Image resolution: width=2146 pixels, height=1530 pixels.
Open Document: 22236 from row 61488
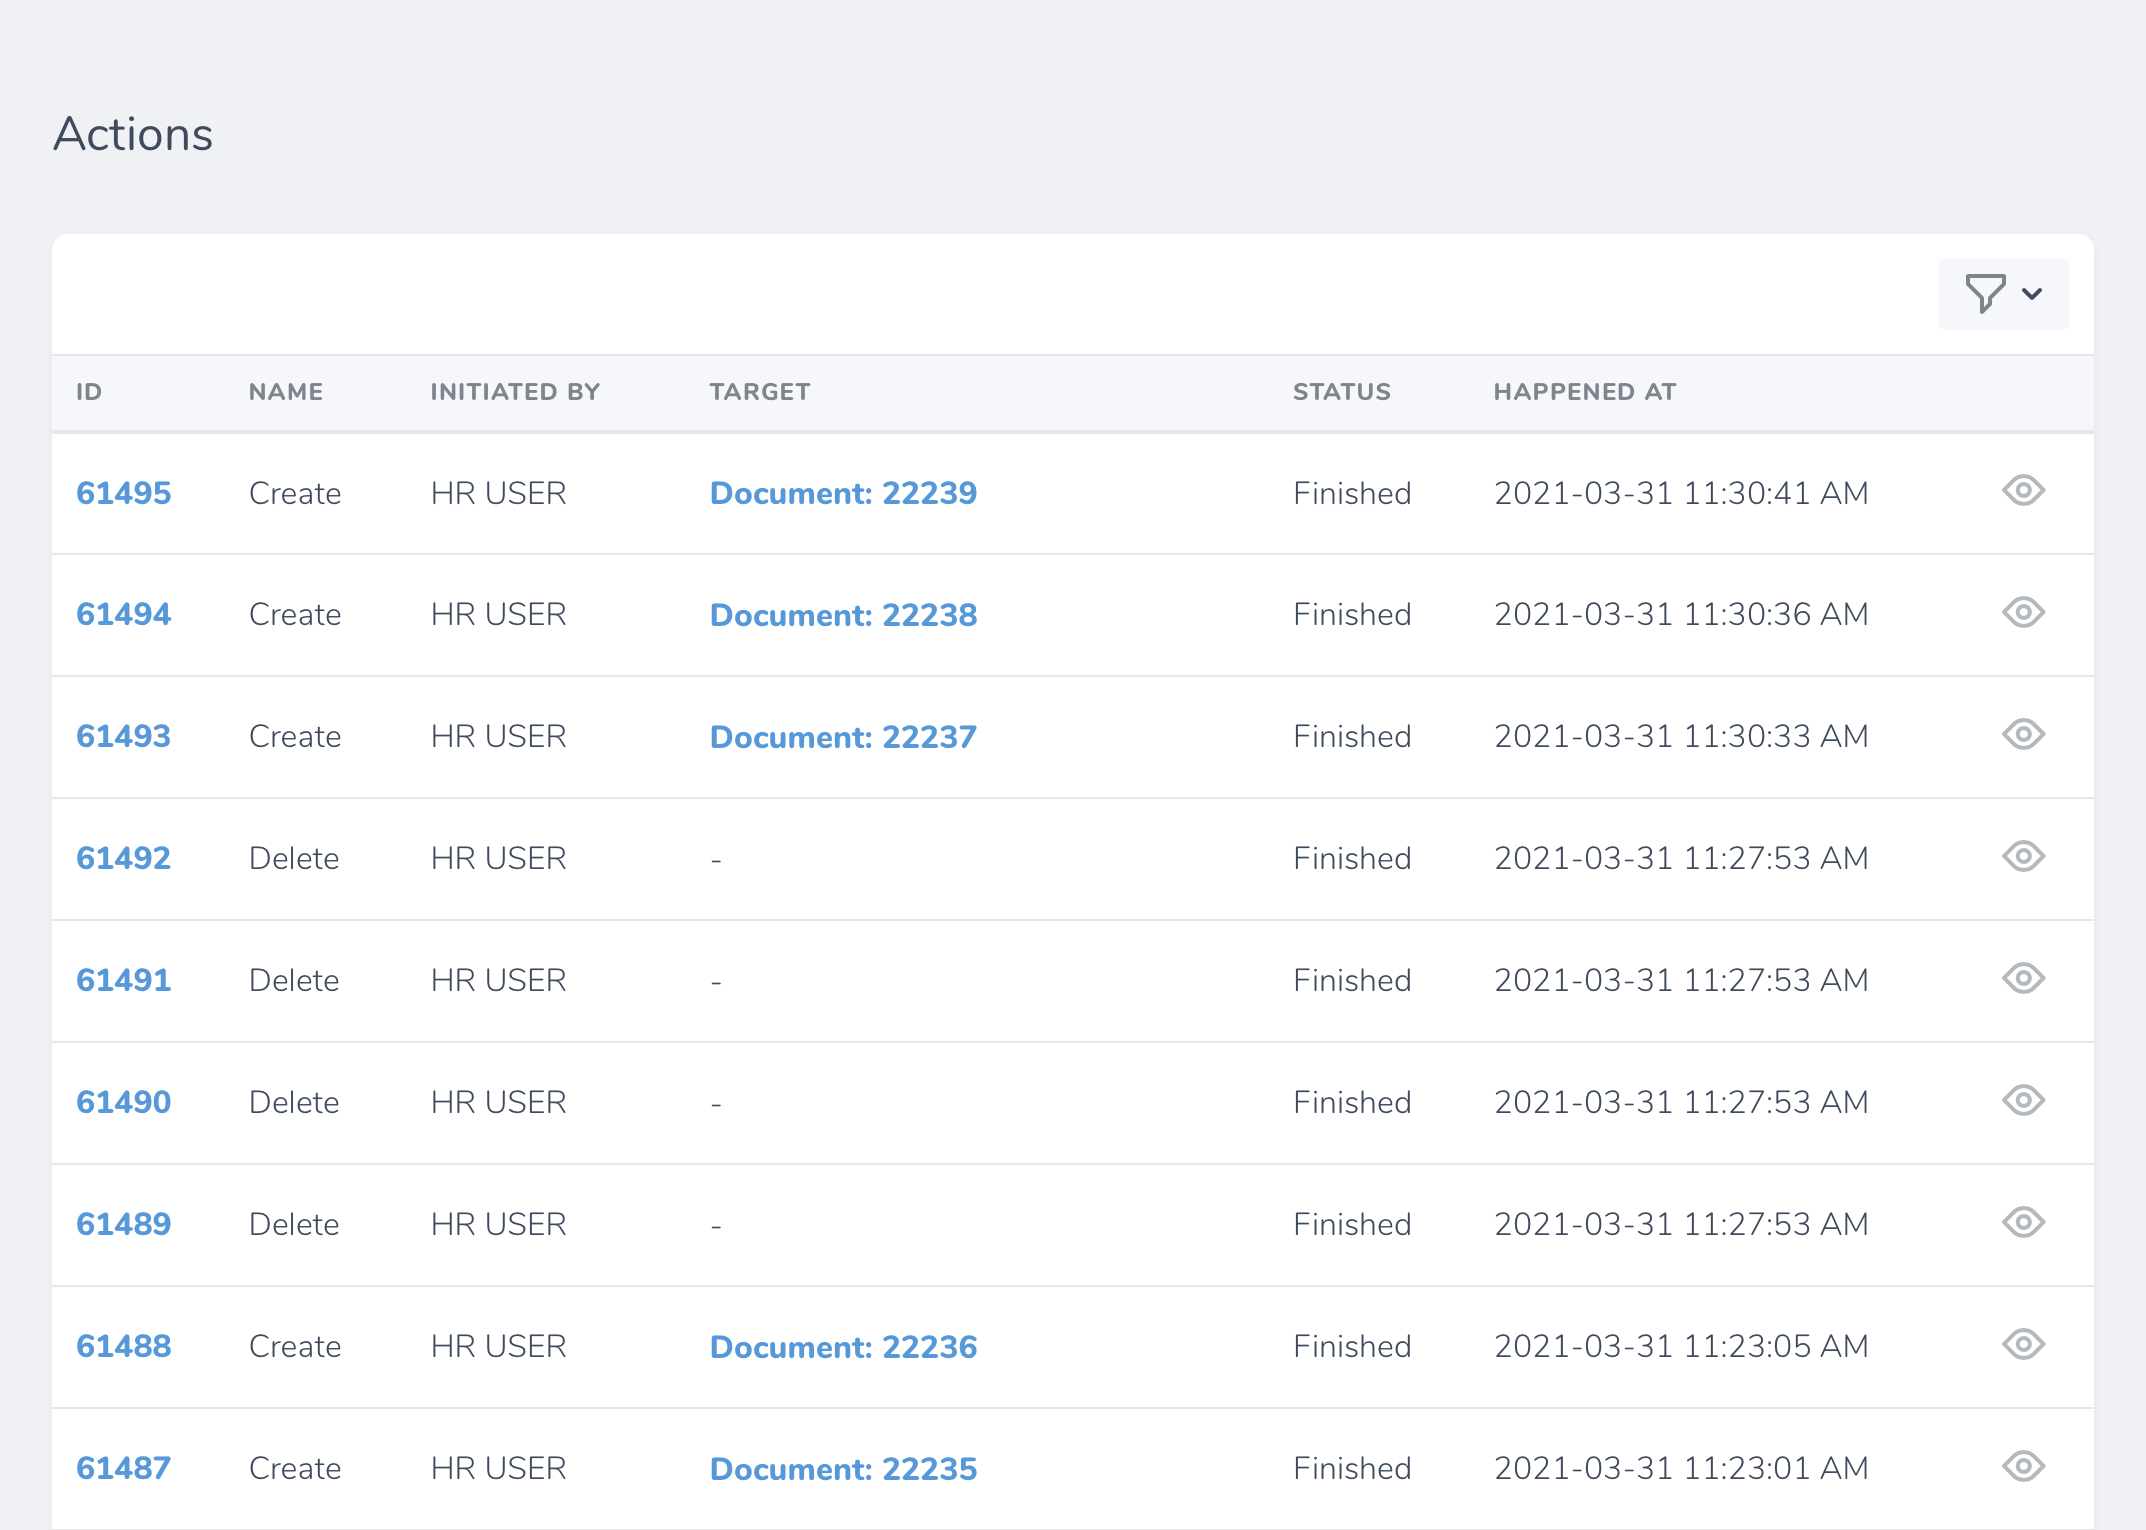pyautogui.click(x=843, y=1346)
